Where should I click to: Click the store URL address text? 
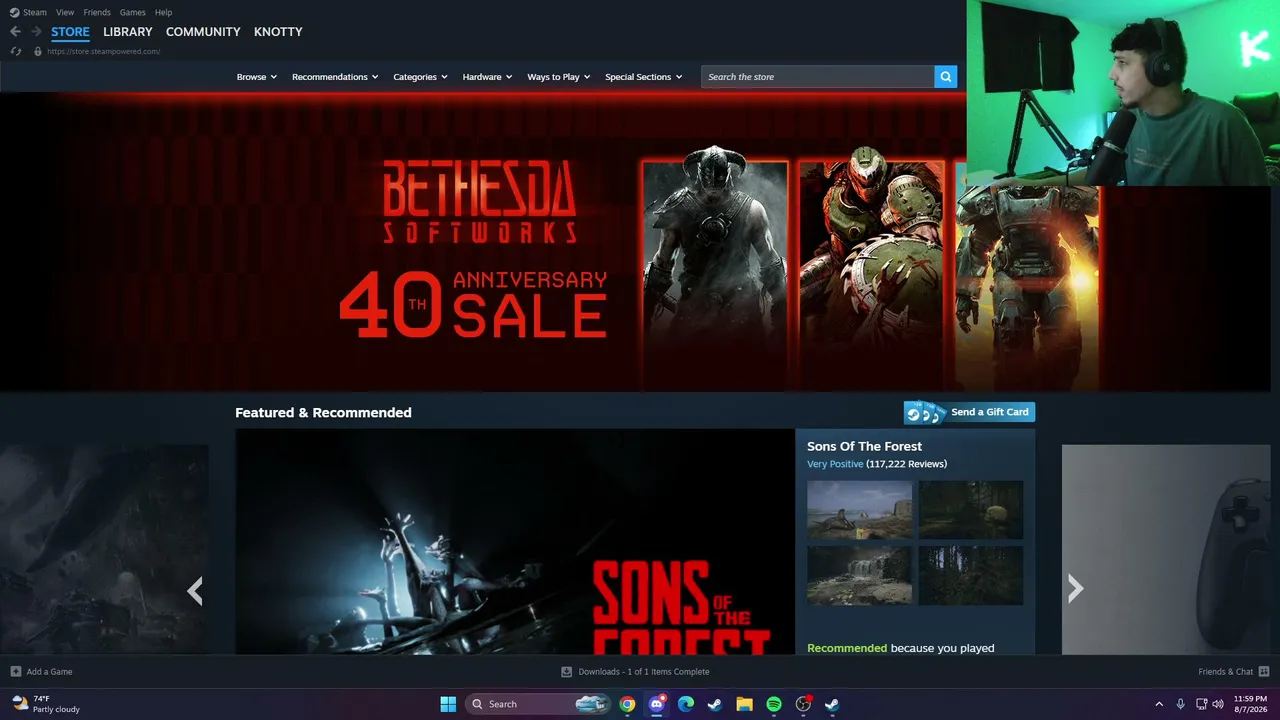103,51
